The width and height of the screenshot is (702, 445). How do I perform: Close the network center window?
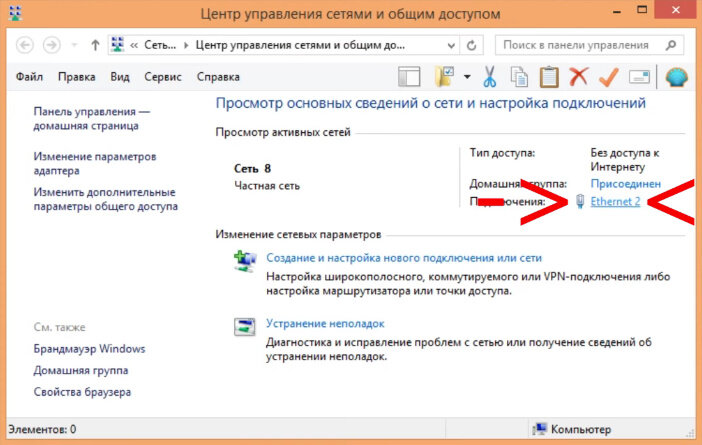tap(675, 10)
